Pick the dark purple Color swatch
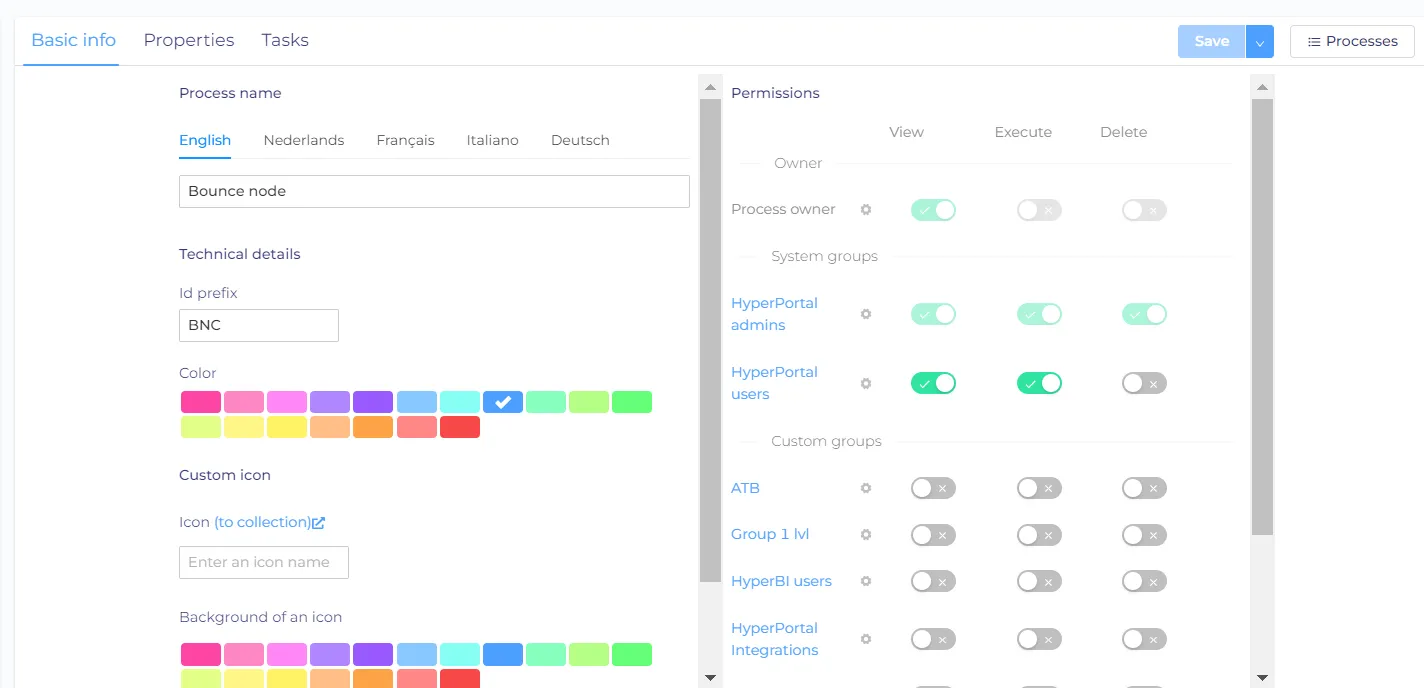1424x688 pixels. point(373,402)
